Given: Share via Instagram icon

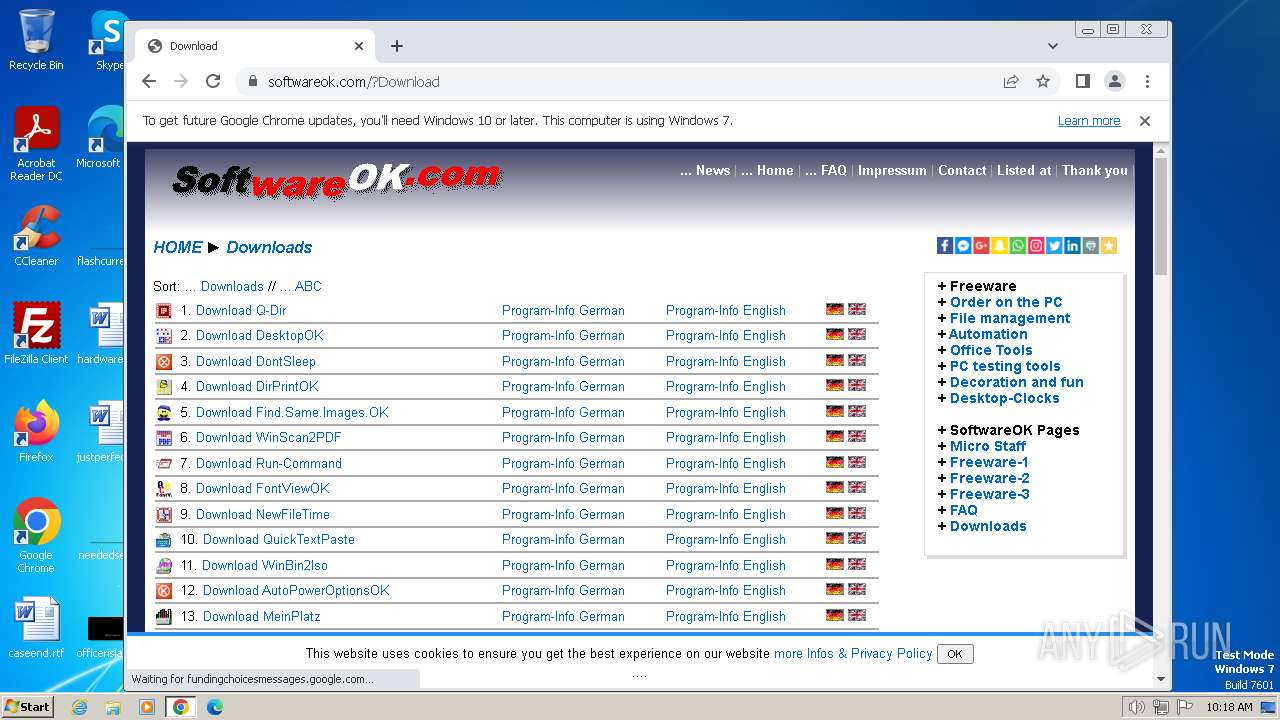Looking at the screenshot, I should 1036,246.
